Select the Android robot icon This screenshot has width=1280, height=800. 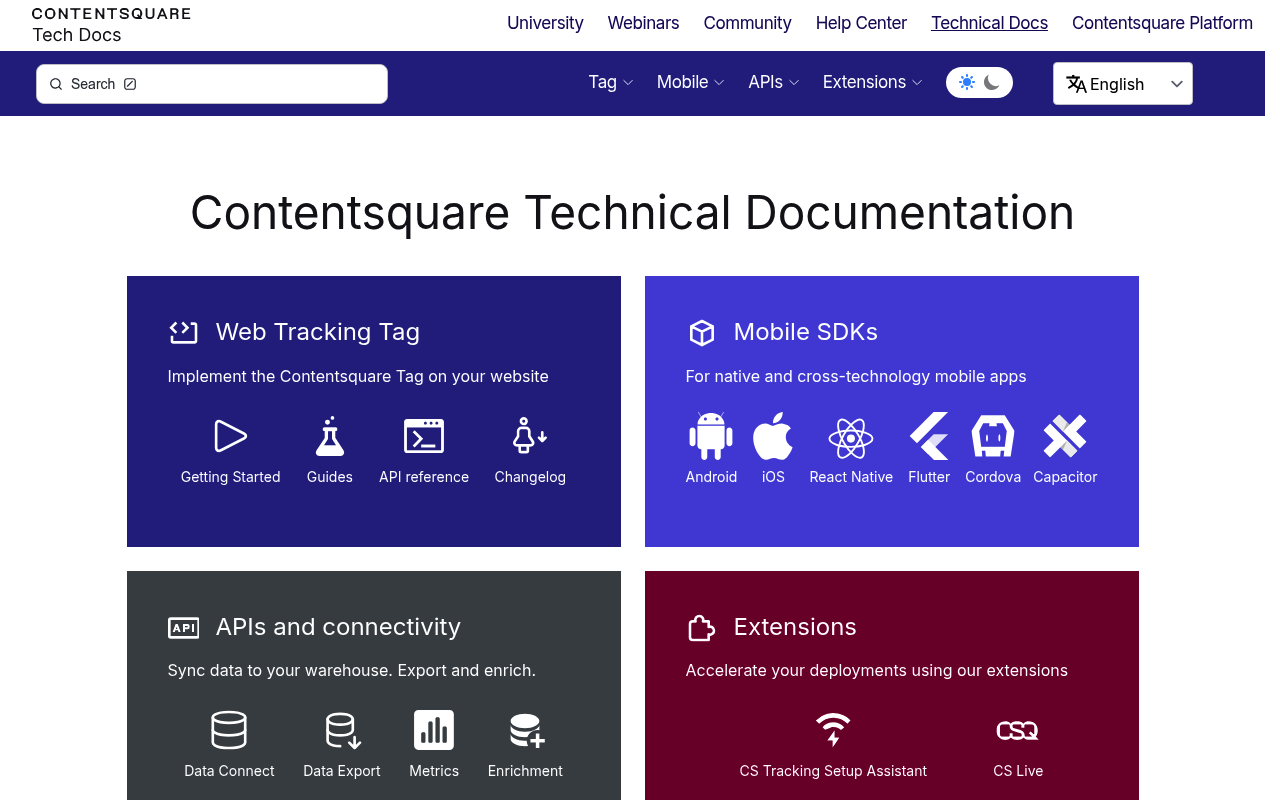tap(711, 436)
